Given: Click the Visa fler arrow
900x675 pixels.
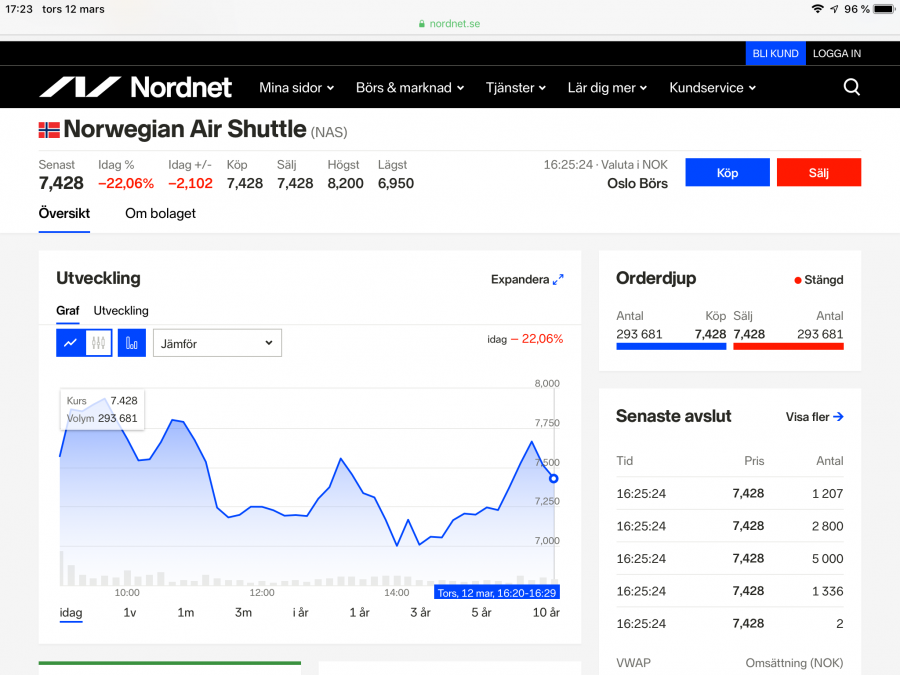Looking at the screenshot, I should pos(838,417).
